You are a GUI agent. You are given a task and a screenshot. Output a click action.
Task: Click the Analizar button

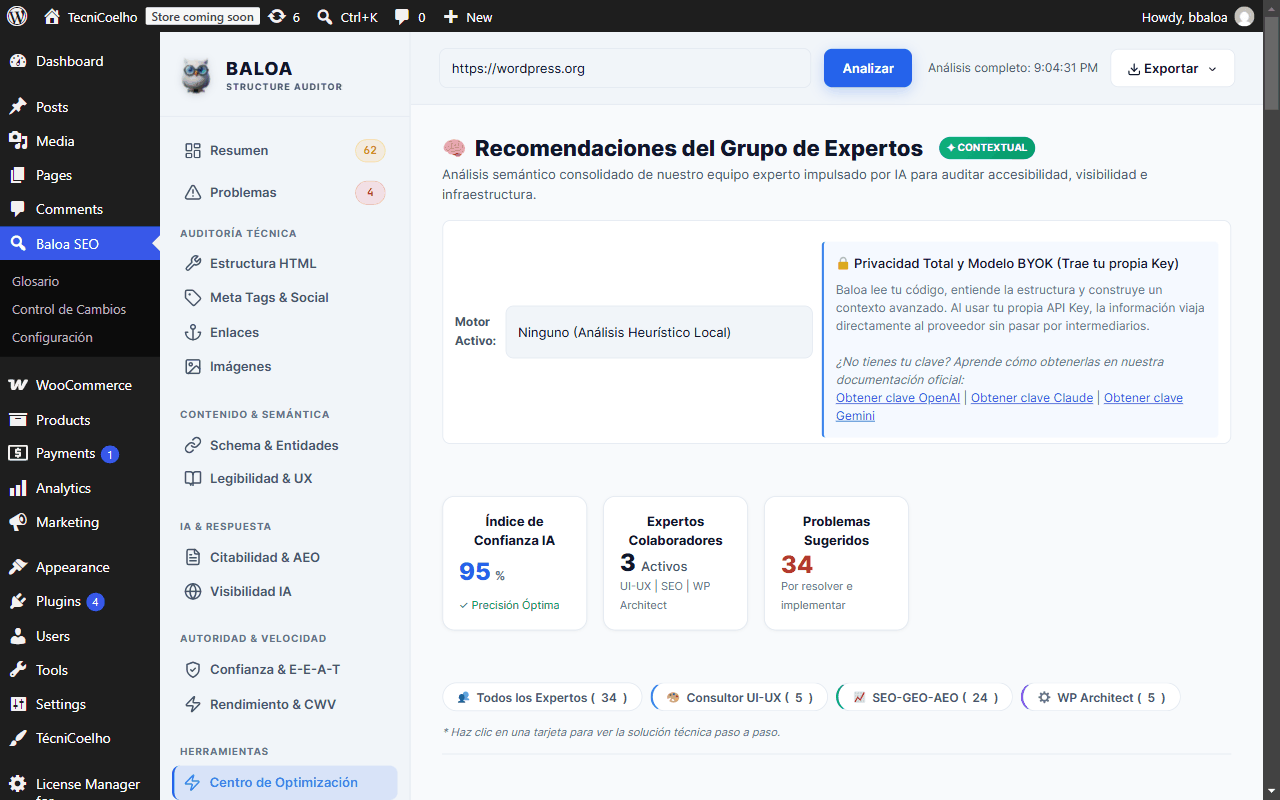click(868, 68)
